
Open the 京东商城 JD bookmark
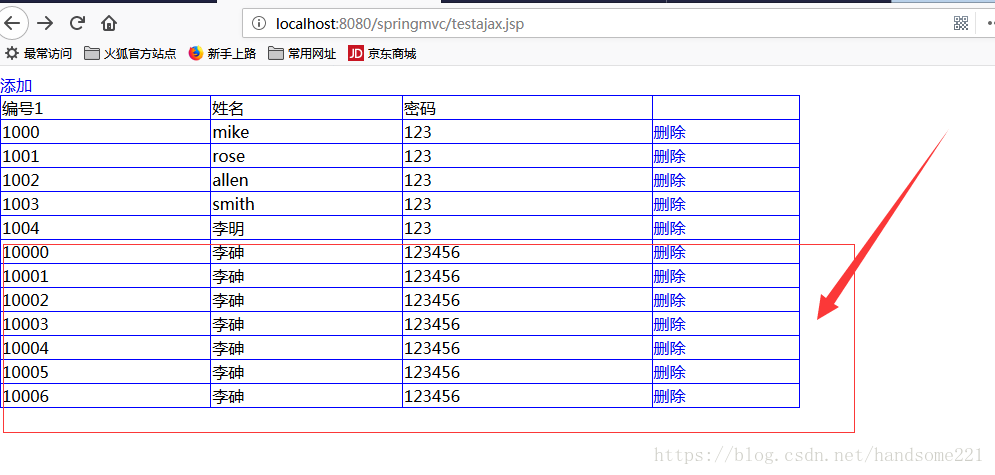coord(383,54)
